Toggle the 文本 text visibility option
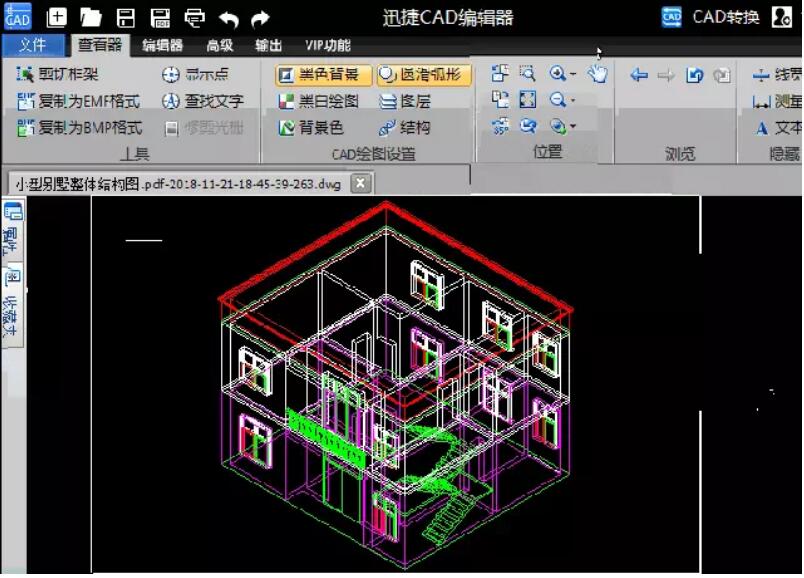This screenshot has height=578, width=804. (778, 128)
